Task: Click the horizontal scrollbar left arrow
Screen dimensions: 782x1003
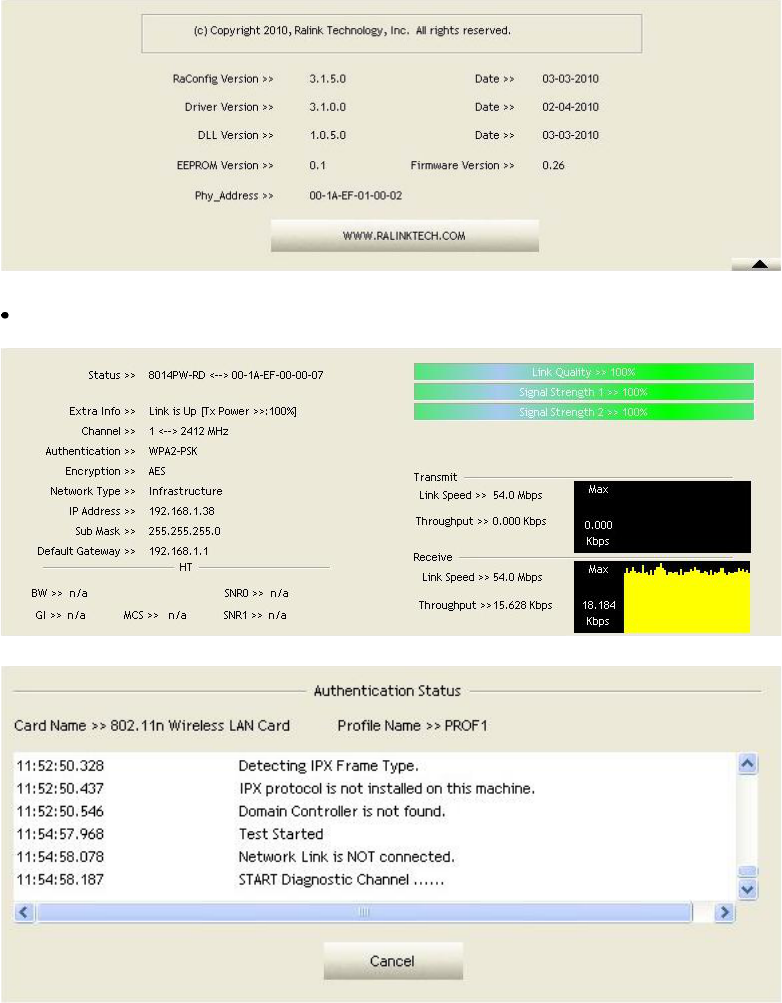Action: (x=24, y=912)
